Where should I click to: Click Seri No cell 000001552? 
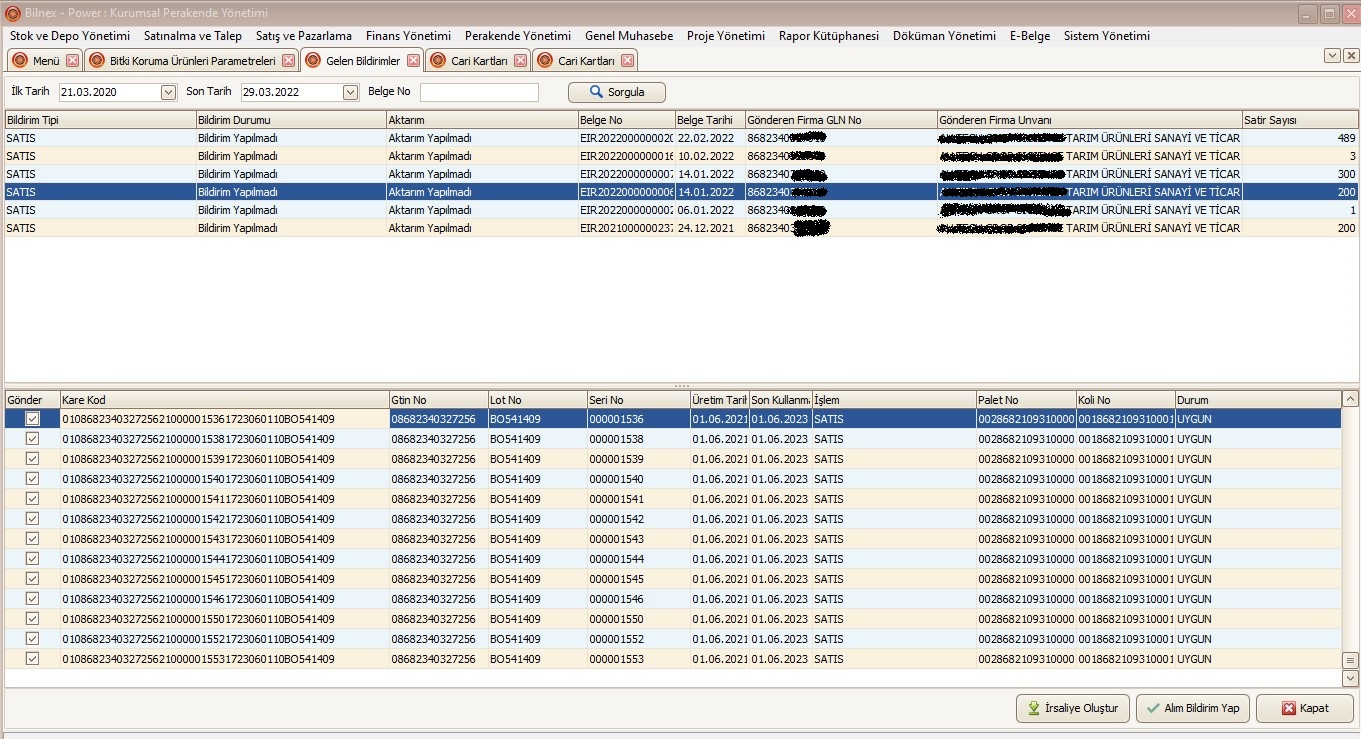point(638,639)
